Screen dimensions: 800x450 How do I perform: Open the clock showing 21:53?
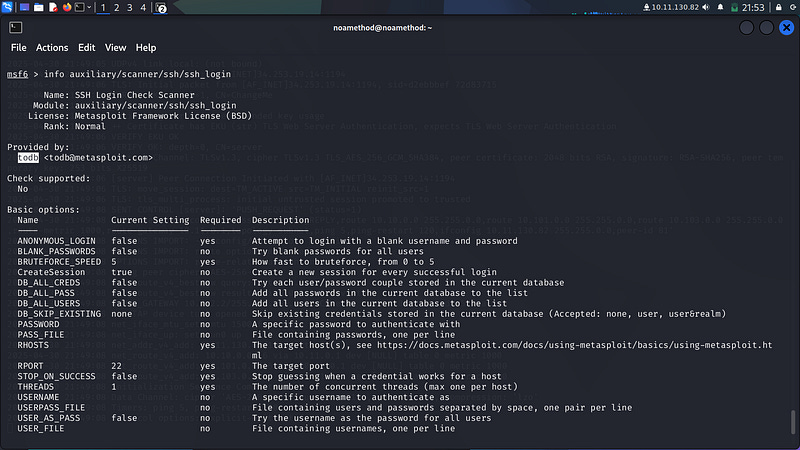[753, 7]
